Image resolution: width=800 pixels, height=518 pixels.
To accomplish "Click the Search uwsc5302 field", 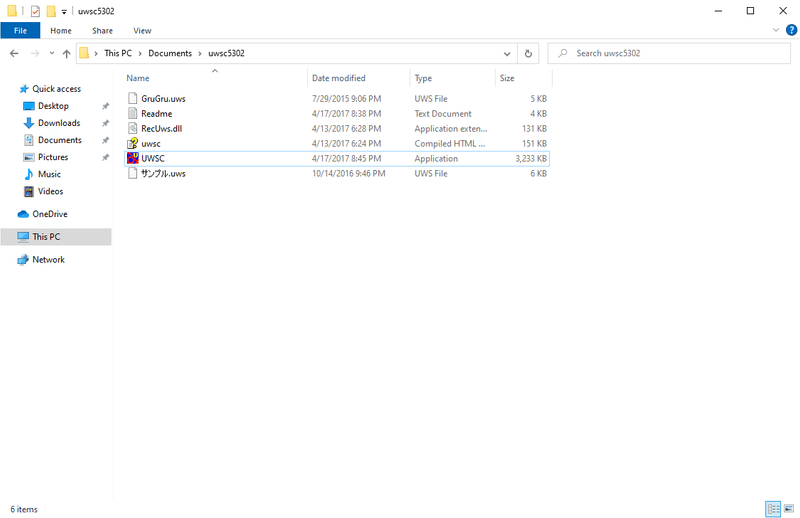I will pos(669,53).
